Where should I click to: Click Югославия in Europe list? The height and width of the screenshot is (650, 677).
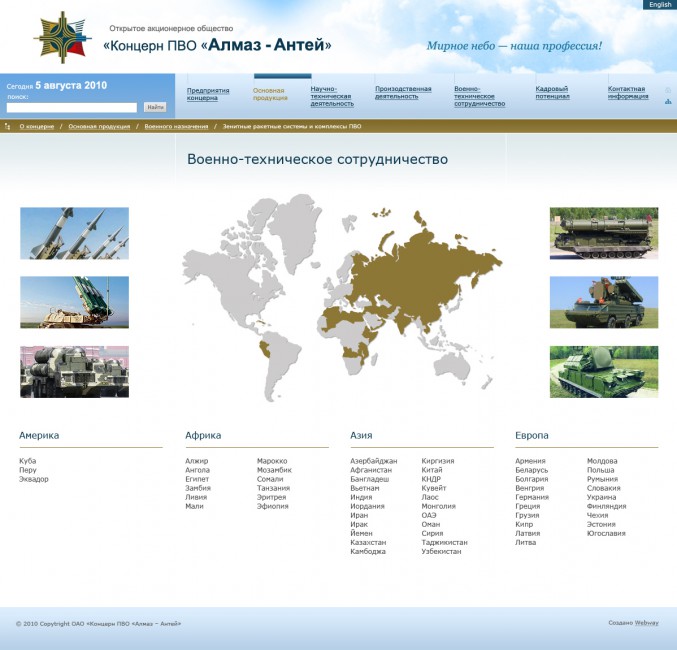coord(606,533)
